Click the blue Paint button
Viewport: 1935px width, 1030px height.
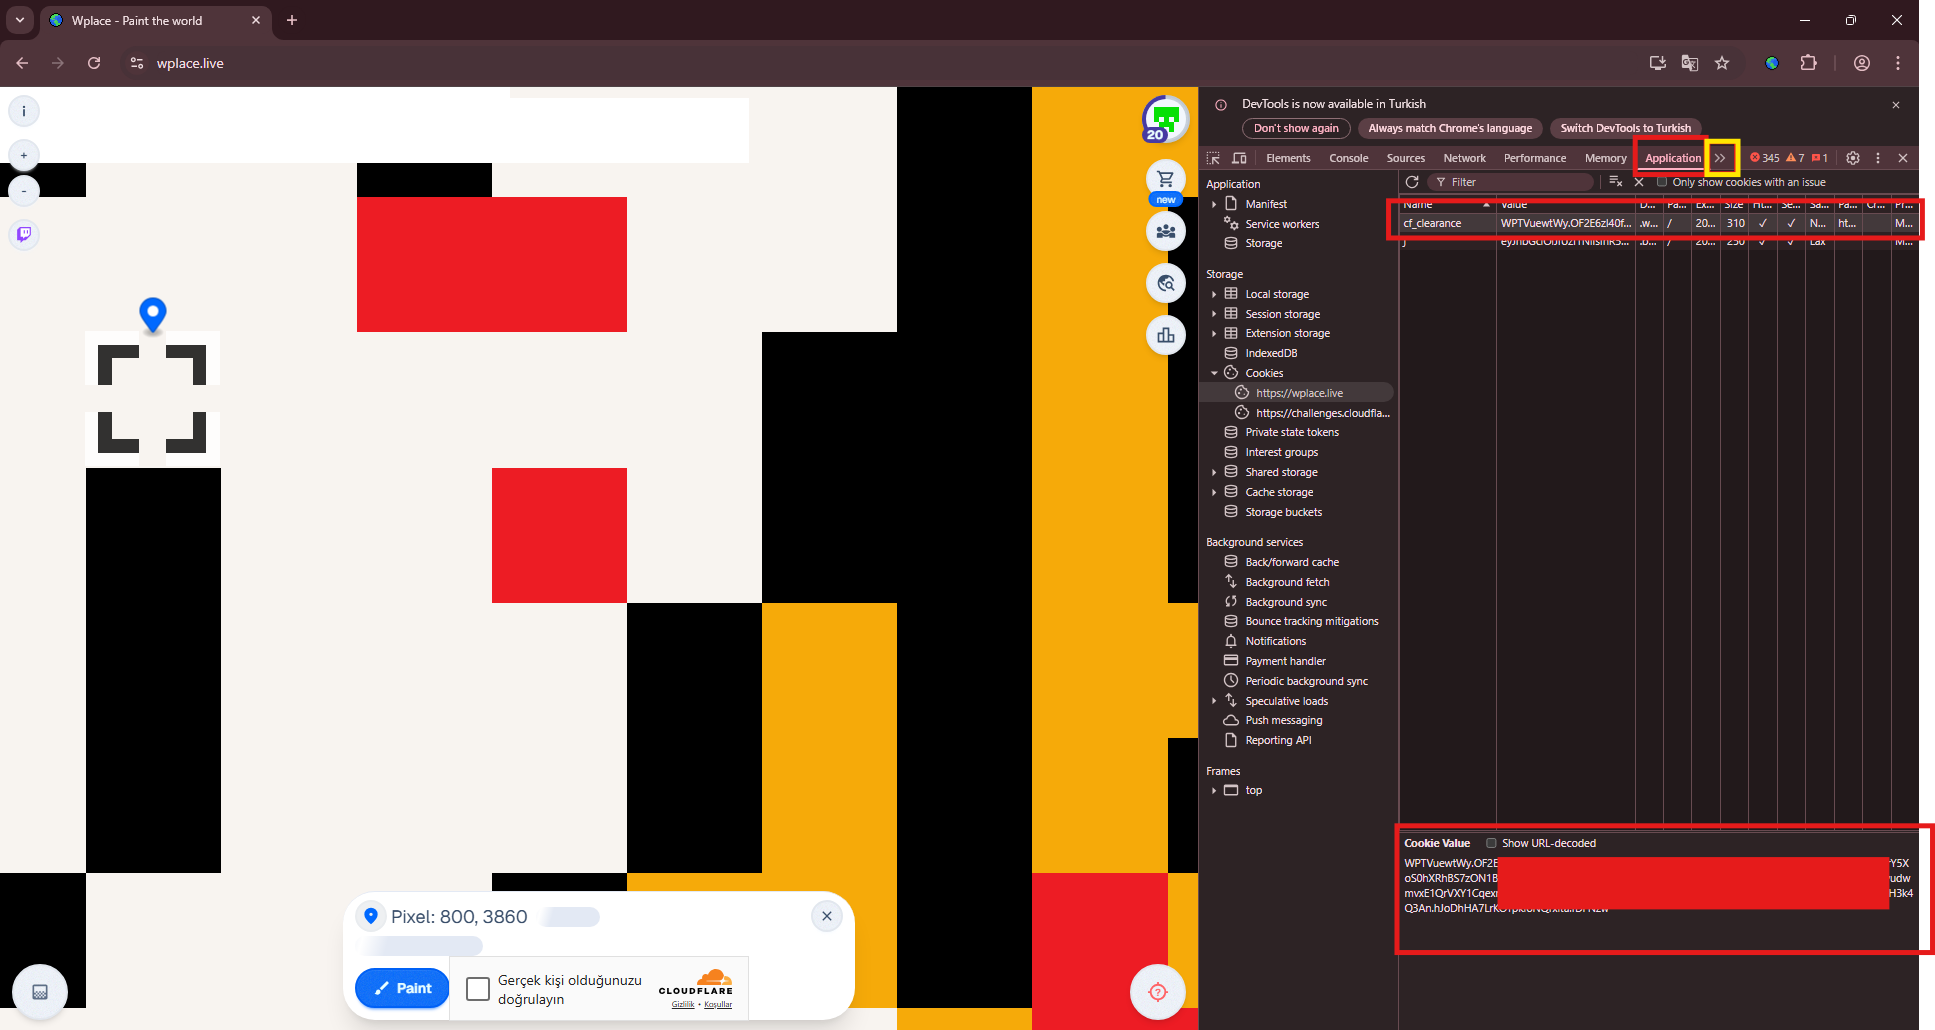pos(402,988)
